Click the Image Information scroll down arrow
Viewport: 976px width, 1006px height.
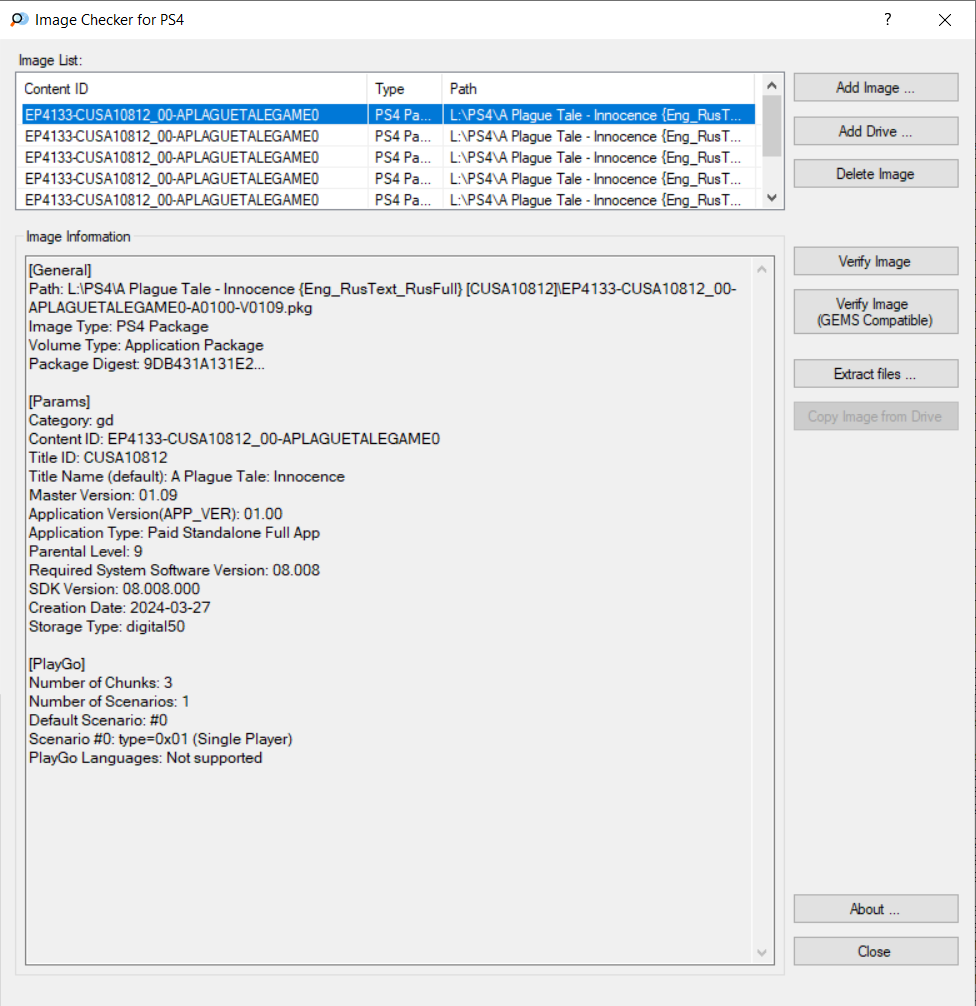coord(762,953)
